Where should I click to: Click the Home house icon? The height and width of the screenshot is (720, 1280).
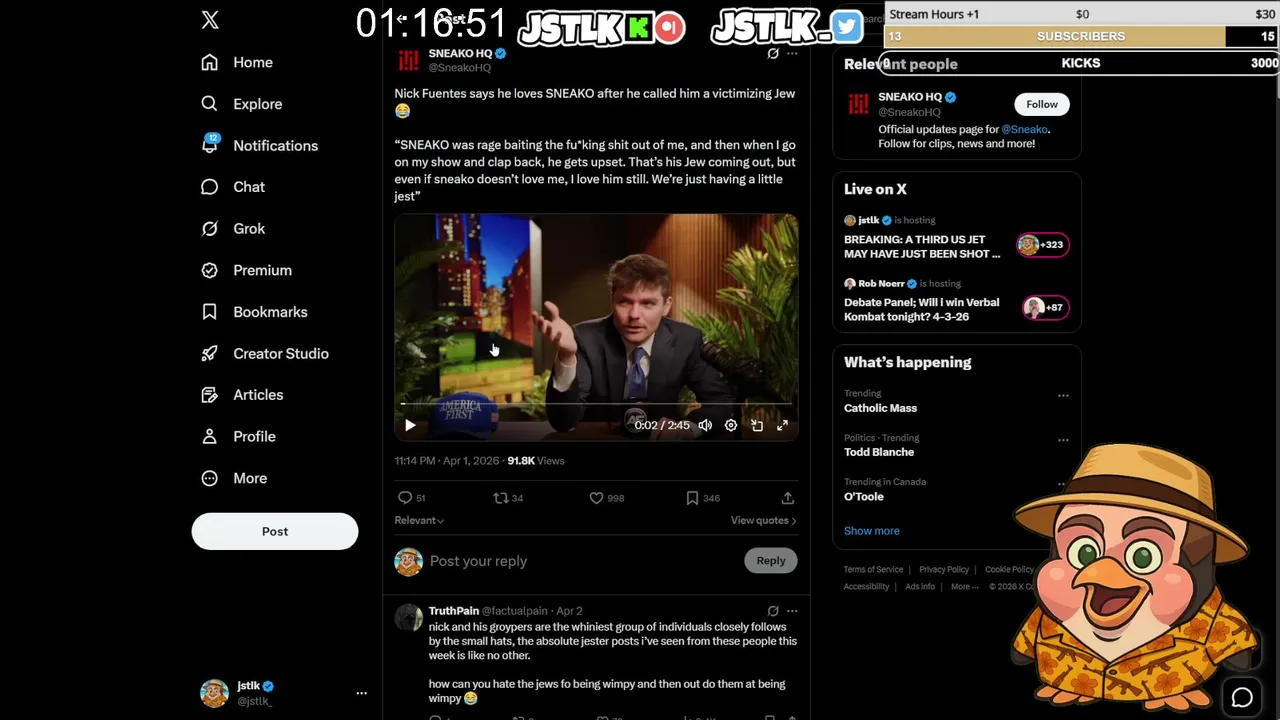click(209, 62)
